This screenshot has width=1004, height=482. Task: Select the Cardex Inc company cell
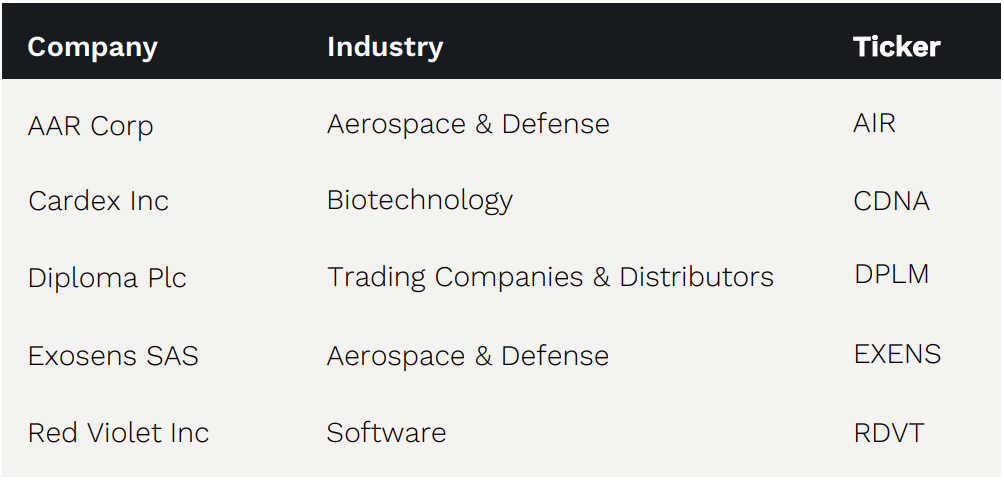98,201
